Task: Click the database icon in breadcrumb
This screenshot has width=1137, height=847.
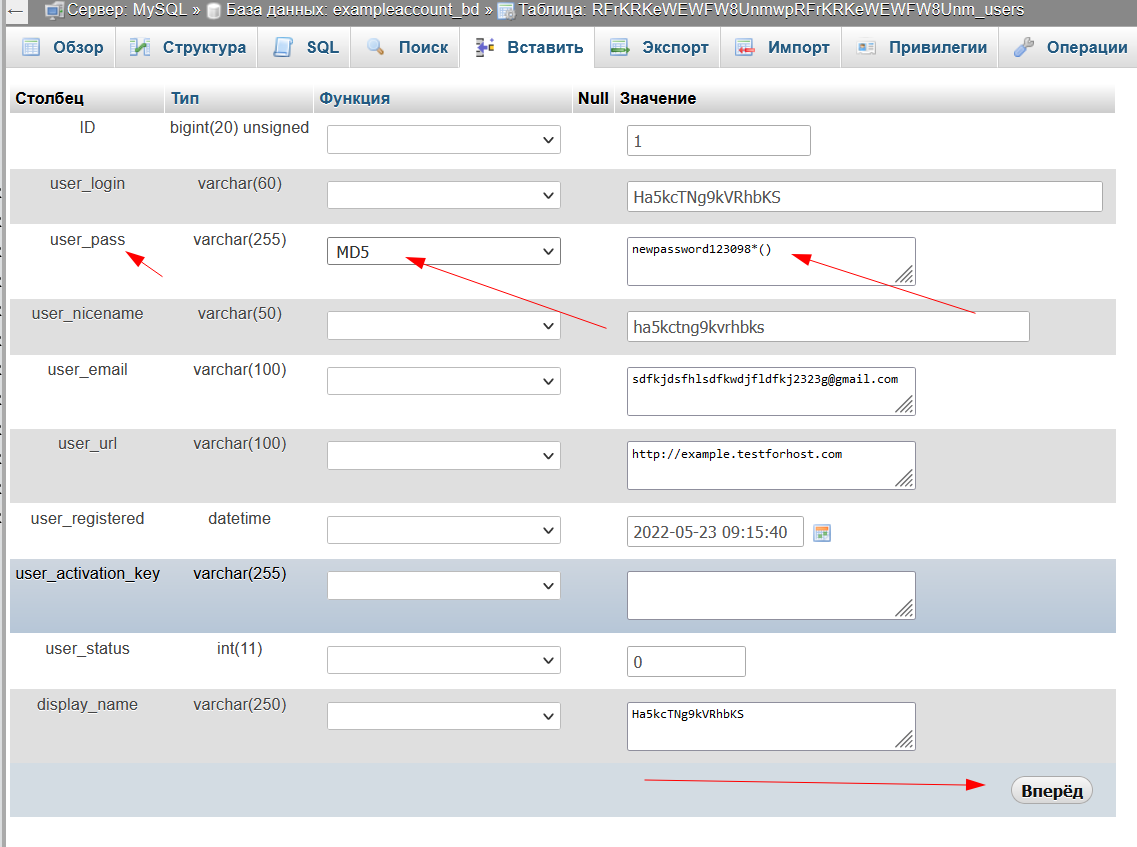Action: pyautogui.click(x=213, y=10)
